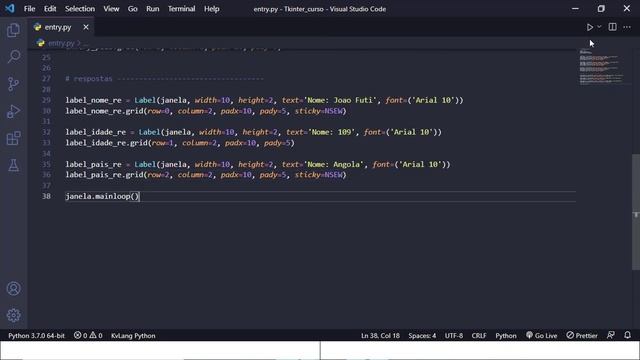Screen dimensions: 640x360
Task: Change encoding via UTF-8
Action: 454,336
